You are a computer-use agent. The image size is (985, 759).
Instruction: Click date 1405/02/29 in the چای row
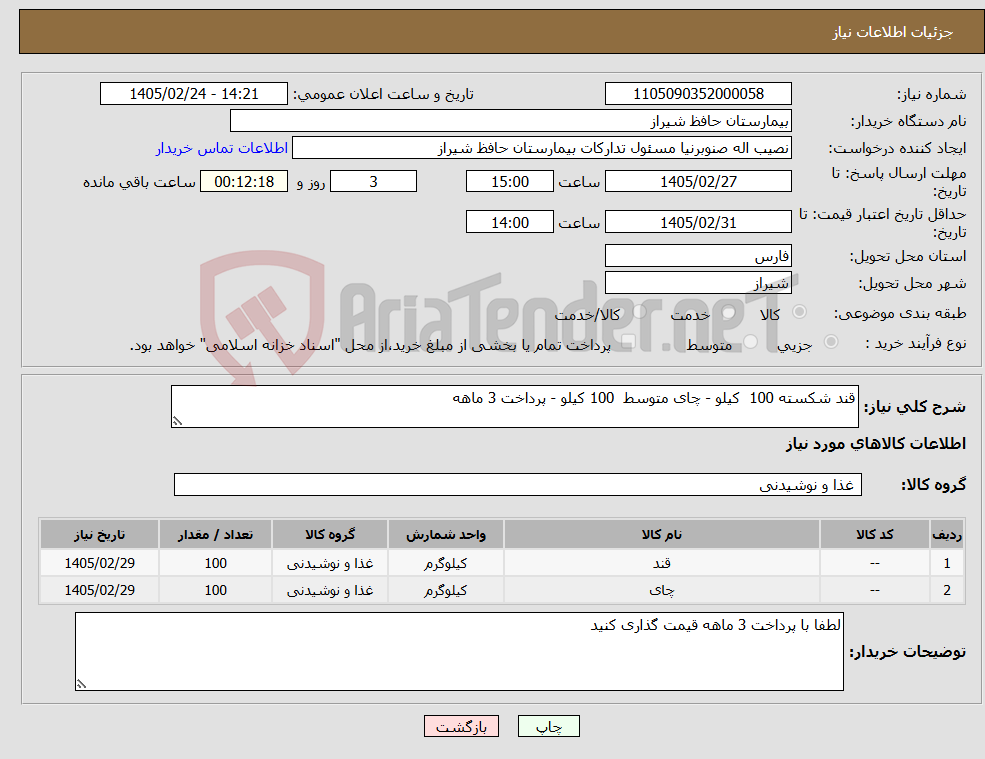99,590
